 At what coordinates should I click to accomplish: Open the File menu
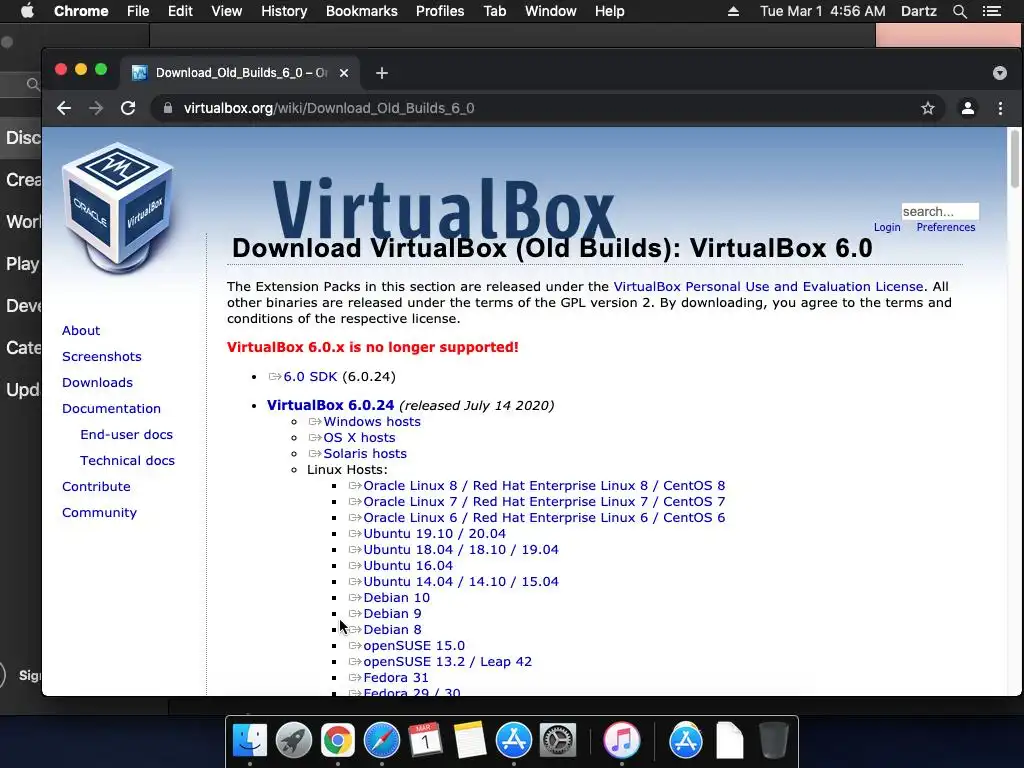pyautogui.click(x=138, y=11)
